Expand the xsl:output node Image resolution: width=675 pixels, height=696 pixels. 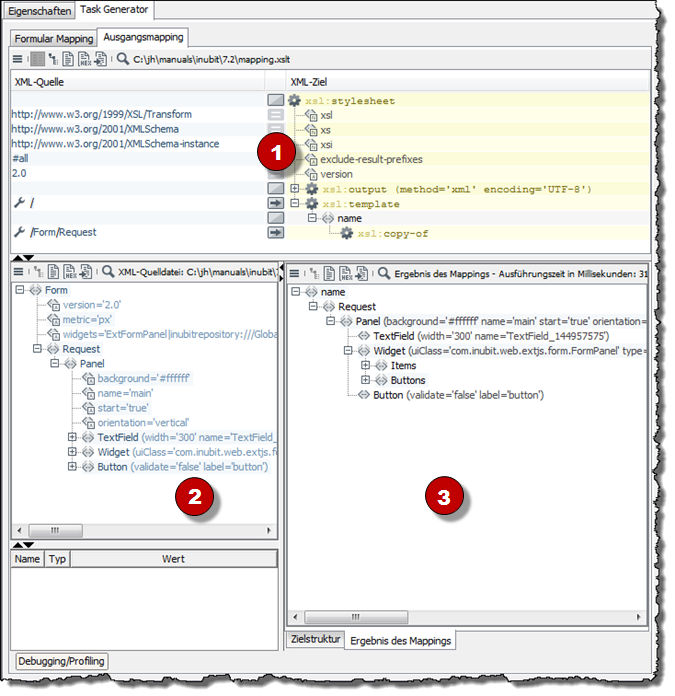tap(295, 188)
